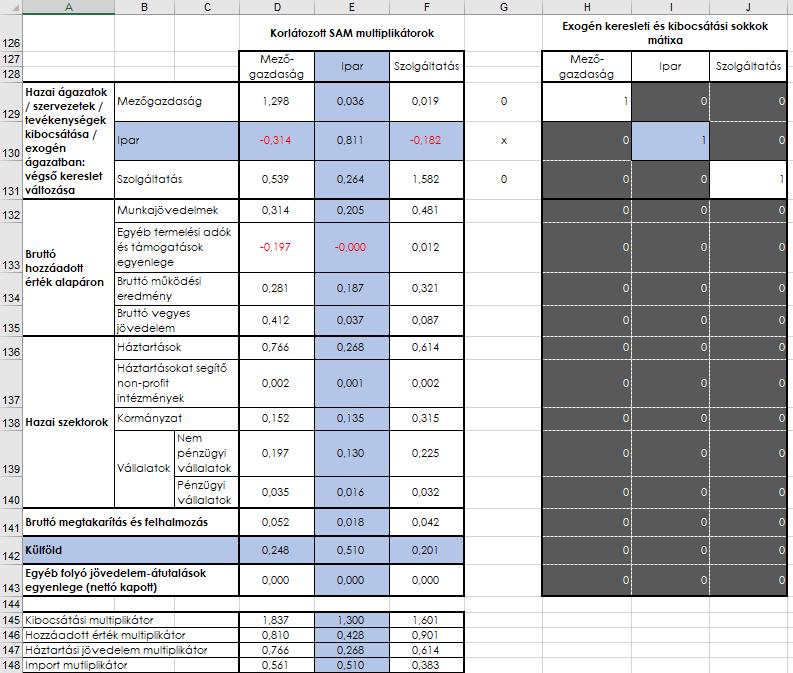The height and width of the screenshot is (673, 793).
Task: Select column header A
Action: pos(69,7)
